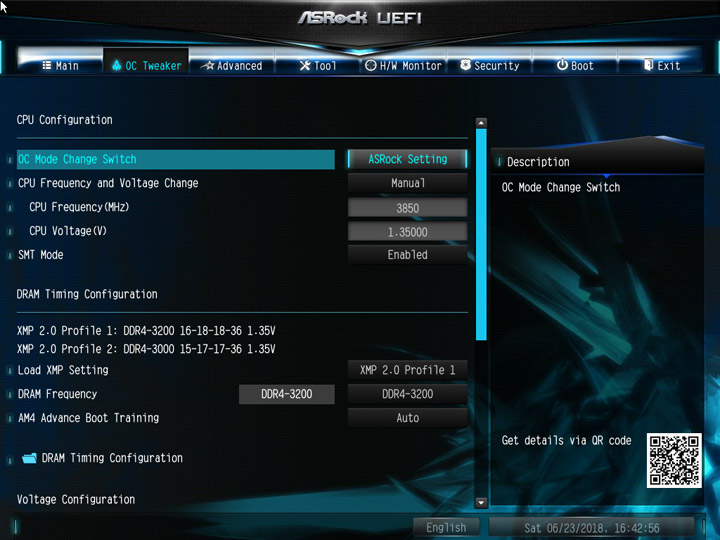The width and height of the screenshot is (720, 540).
Task: Click the OC Tweaker flame icon
Action: pos(117,65)
